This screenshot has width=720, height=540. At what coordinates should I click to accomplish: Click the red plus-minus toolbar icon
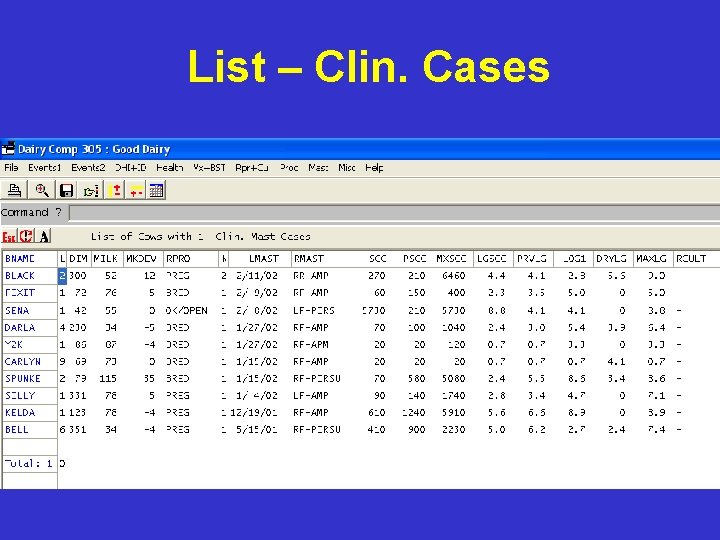[136, 190]
